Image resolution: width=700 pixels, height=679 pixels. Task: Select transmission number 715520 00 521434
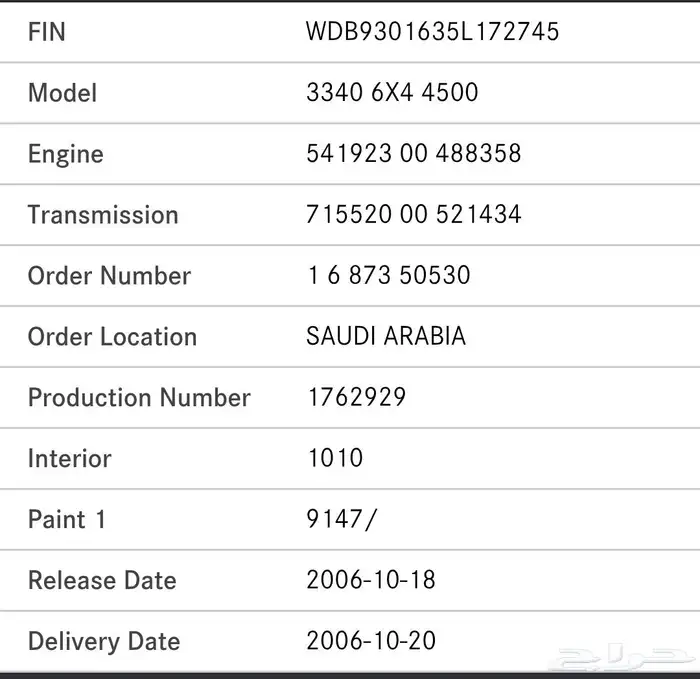click(414, 215)
